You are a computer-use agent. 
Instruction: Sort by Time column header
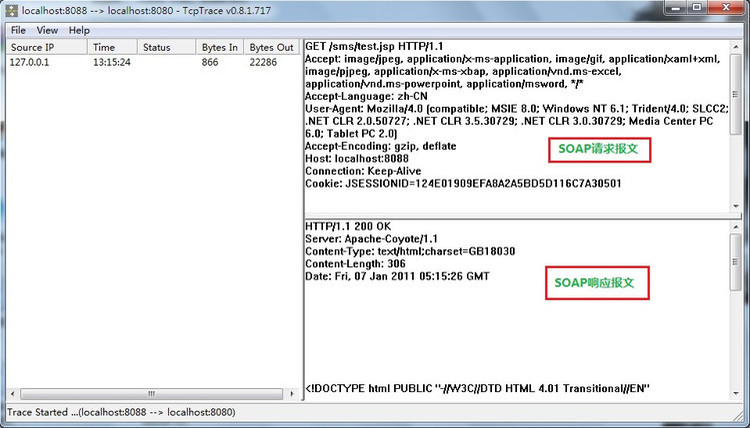113,47
